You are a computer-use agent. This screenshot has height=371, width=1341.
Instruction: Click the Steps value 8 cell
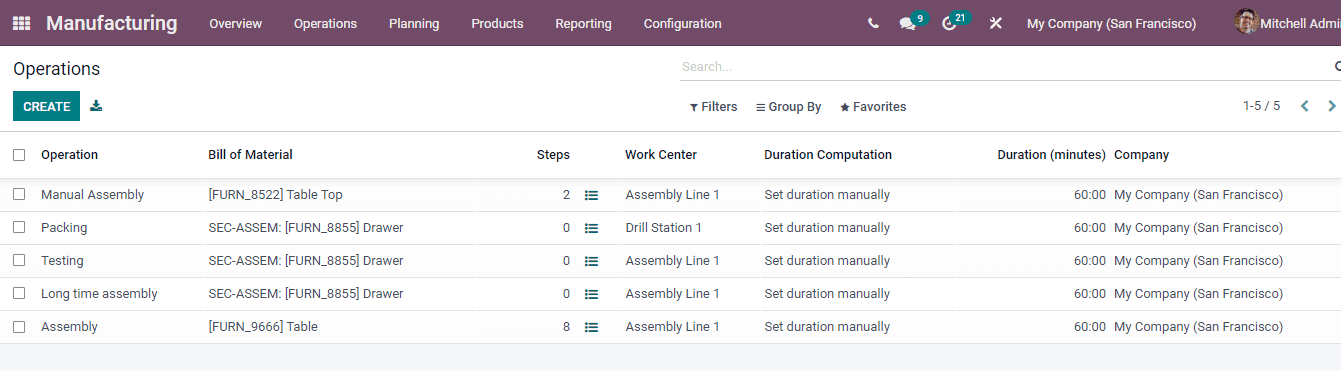click(x=566, y=327)
